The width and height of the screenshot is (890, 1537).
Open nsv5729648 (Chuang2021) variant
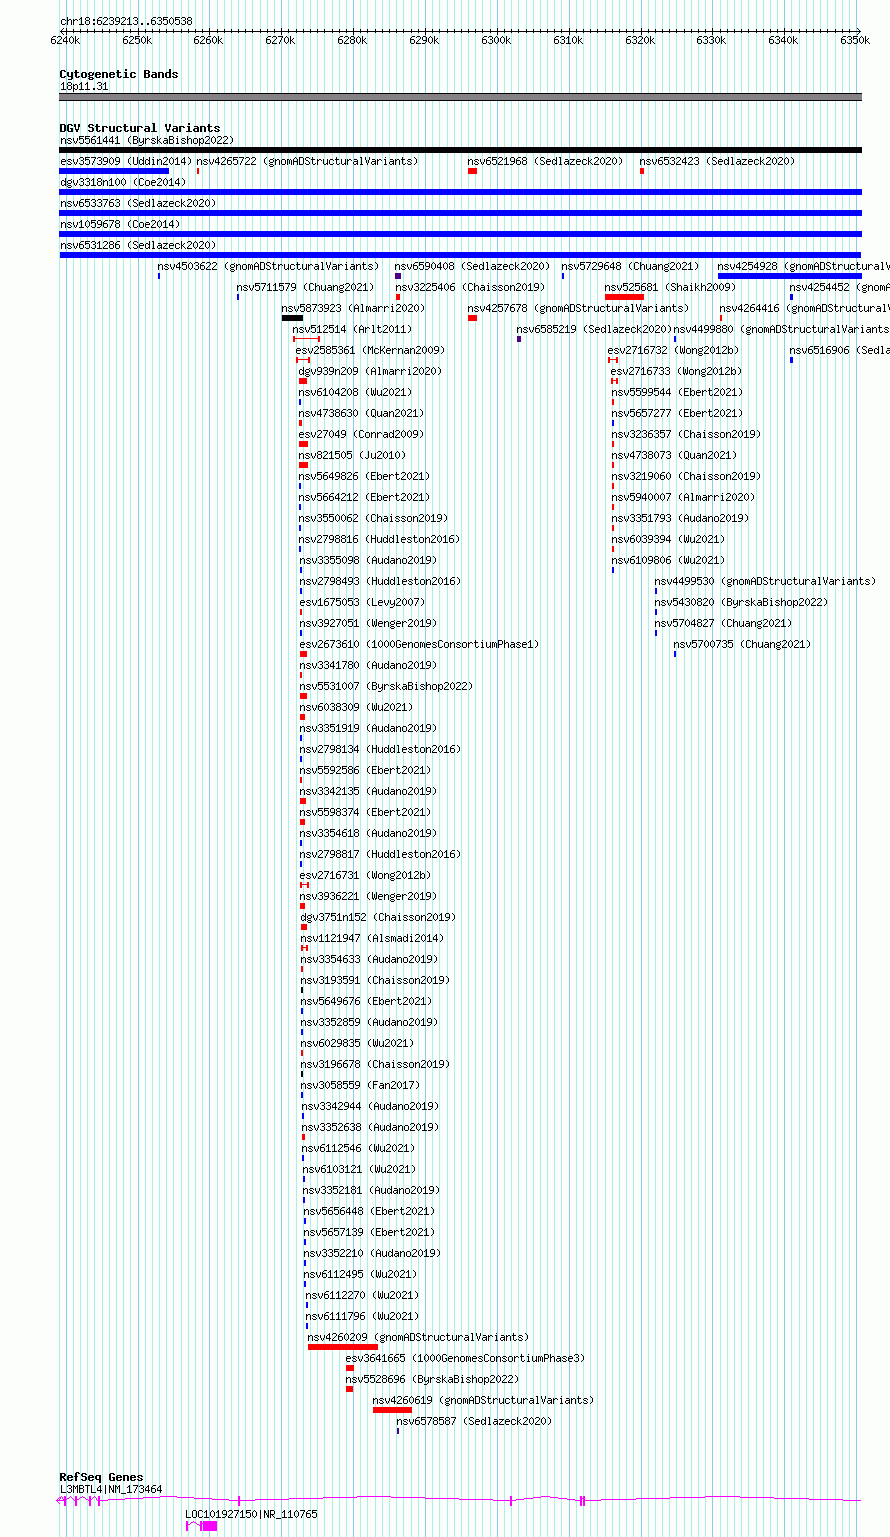click(x=630, y=266)
